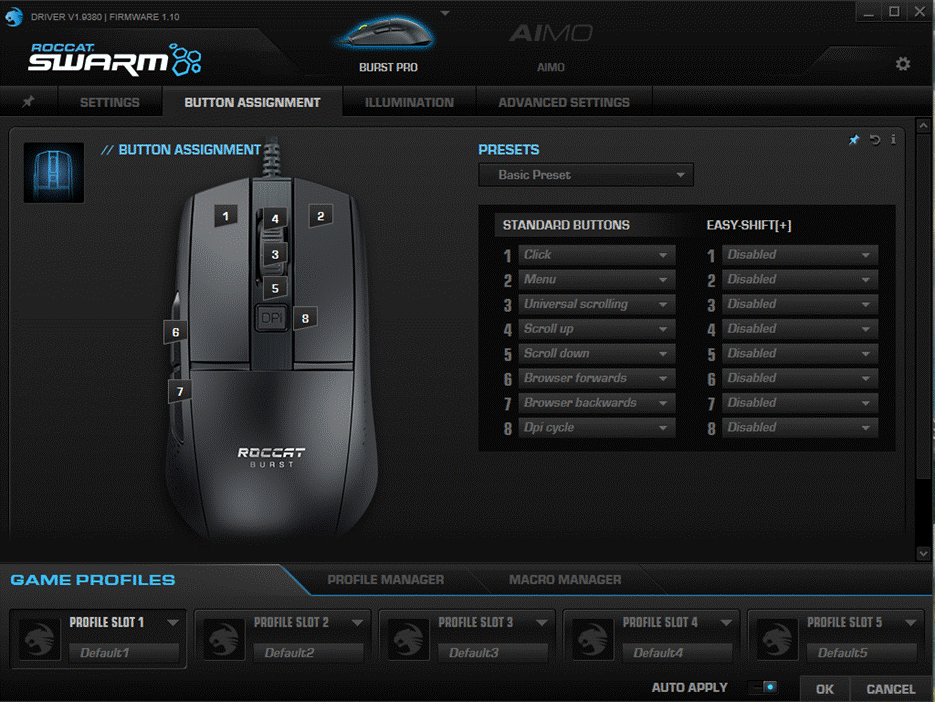This screenshot has height=702, width=935.
Task: Open the Scroll up dropdown
Action: (596, 329)
